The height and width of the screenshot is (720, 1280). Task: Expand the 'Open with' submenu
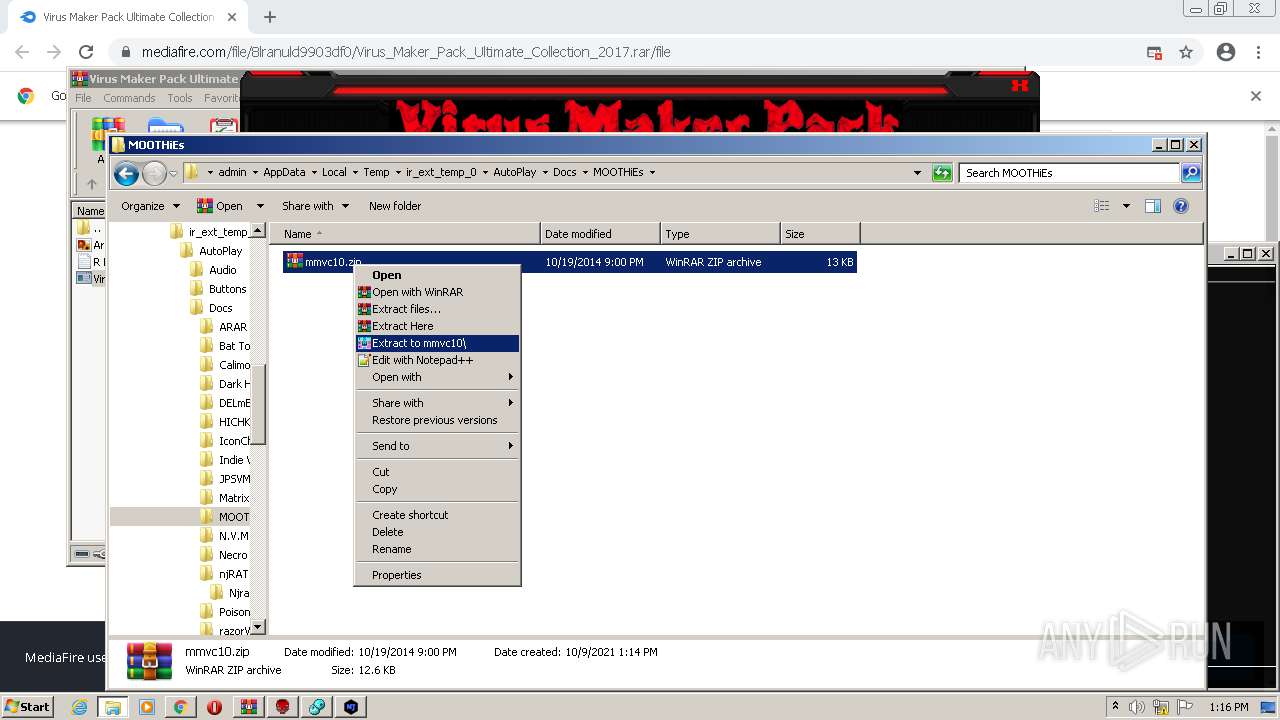coord(438,377)
